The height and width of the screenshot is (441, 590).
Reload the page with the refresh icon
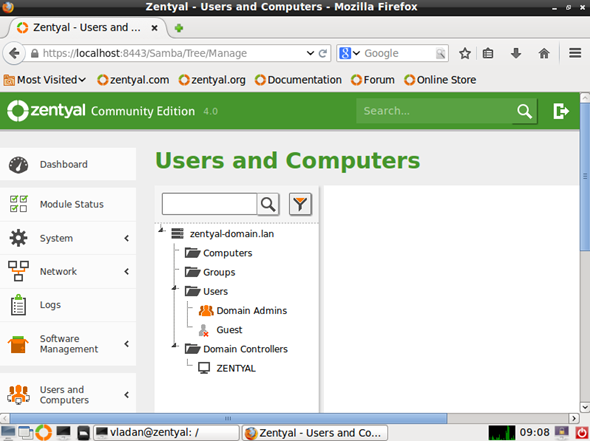coord(322,53)
